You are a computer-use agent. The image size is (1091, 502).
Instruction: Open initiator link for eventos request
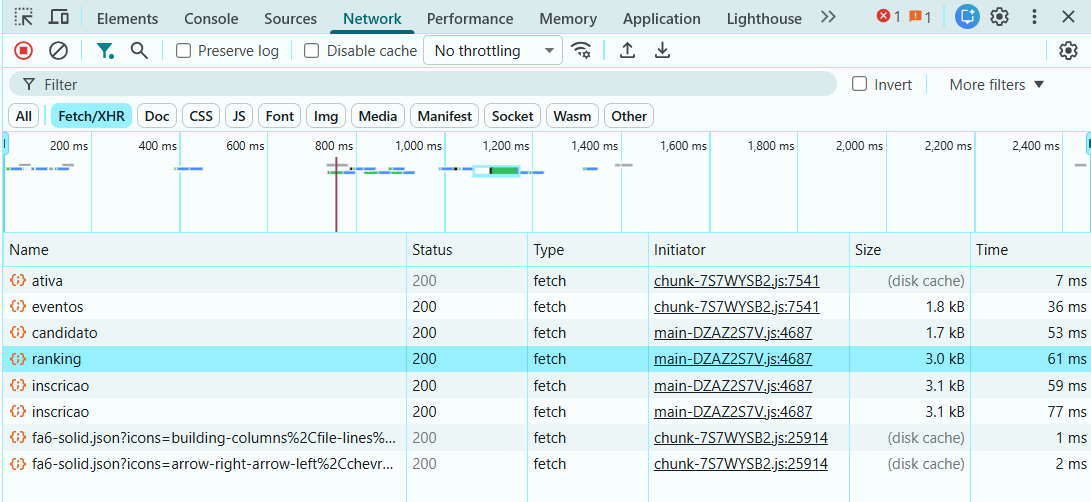coord(737,306)
